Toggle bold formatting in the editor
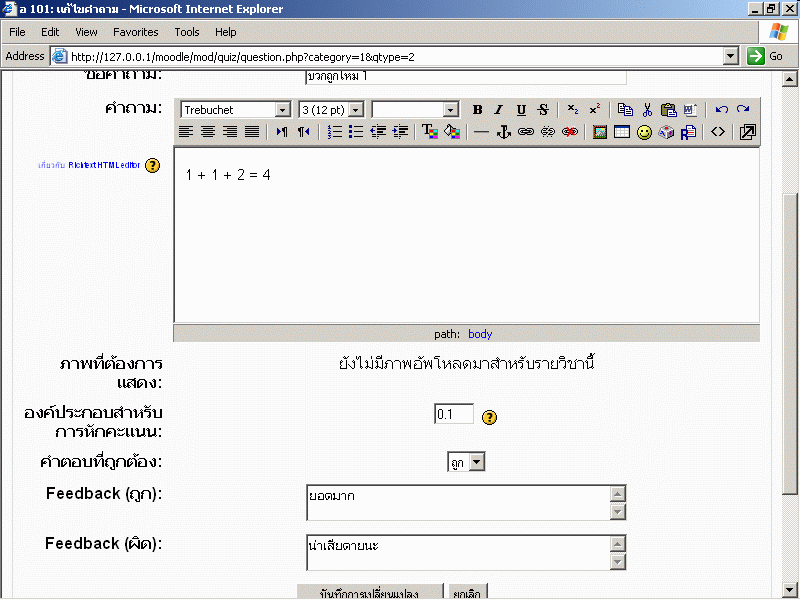Image resolution: width=800 pixels, height=600 pixels. (477, 110)
